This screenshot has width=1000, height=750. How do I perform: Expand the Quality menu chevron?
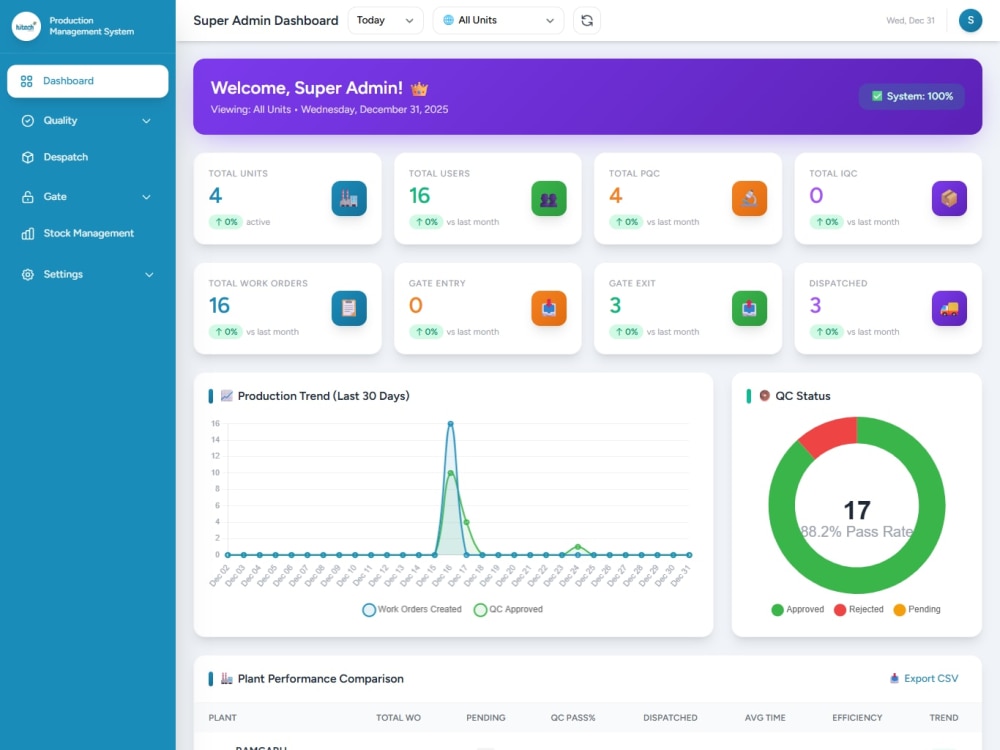click(x=146, y=121)
